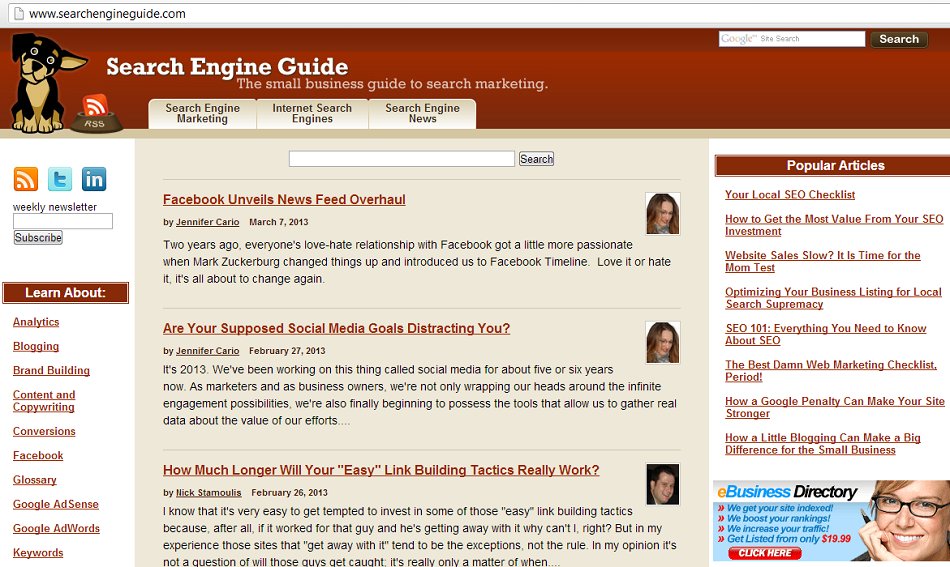Open the Google AdWords topic link
Viewport: 950px width, 567px height.
pyautogui.click(x=56, y=528)
